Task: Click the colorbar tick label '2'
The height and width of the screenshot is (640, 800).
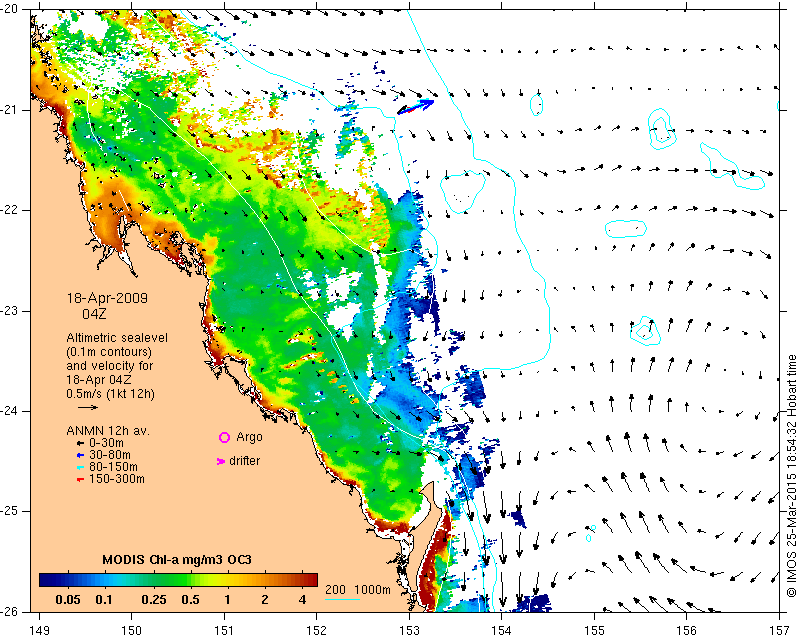Action: click(x=265, y=600)
